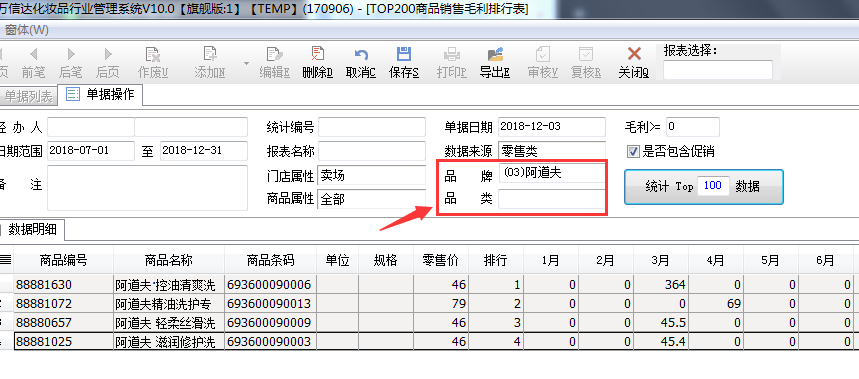Click the March value 364 cell
Viewport: 859px width, 379px height.
pyautogui.click(x=661, y=285)
